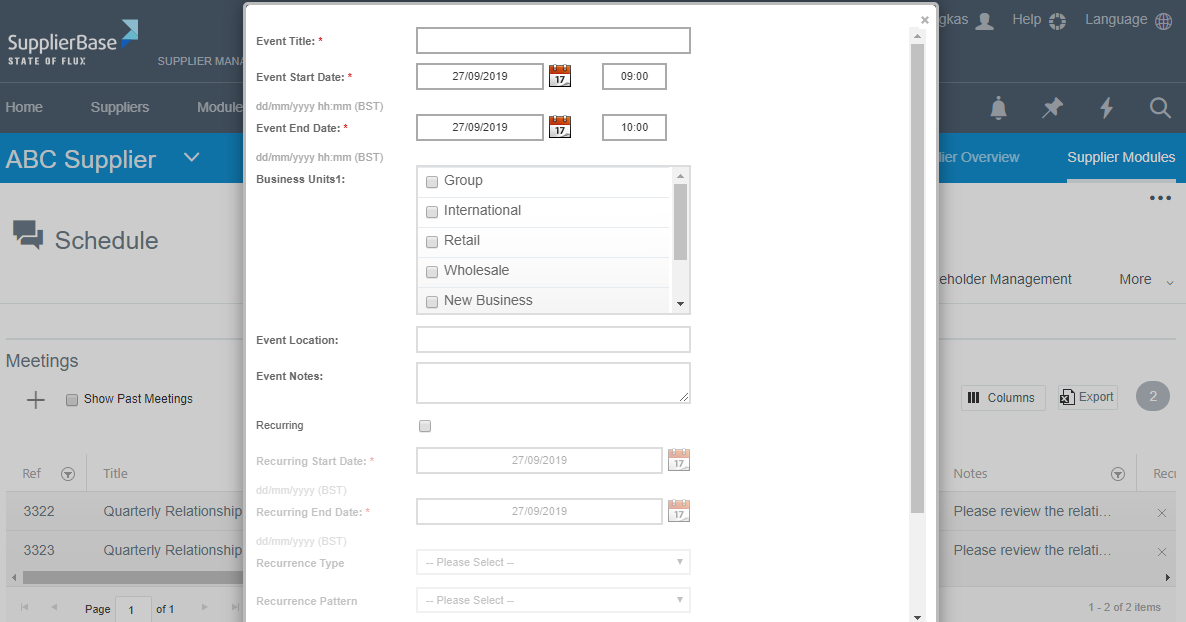The image size is (1186, 622).
Task: Click the Columns button
Action: pyautogui.click(x=1003, y=398)
